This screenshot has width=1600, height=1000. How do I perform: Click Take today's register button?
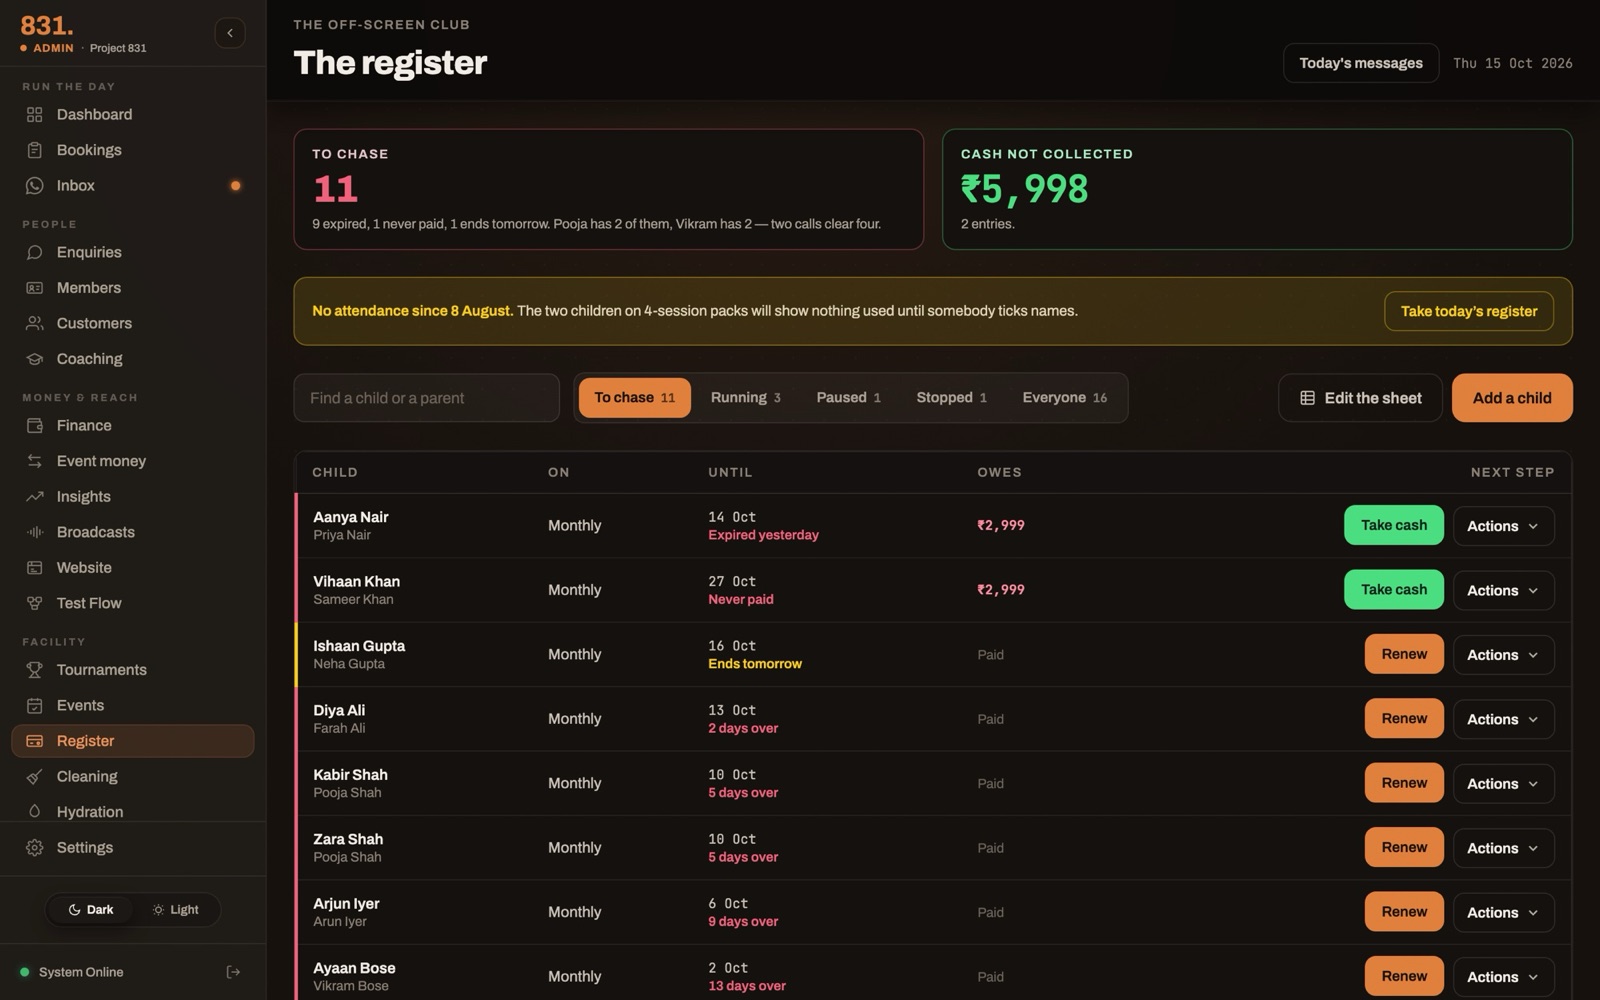tap(1469, 311)
